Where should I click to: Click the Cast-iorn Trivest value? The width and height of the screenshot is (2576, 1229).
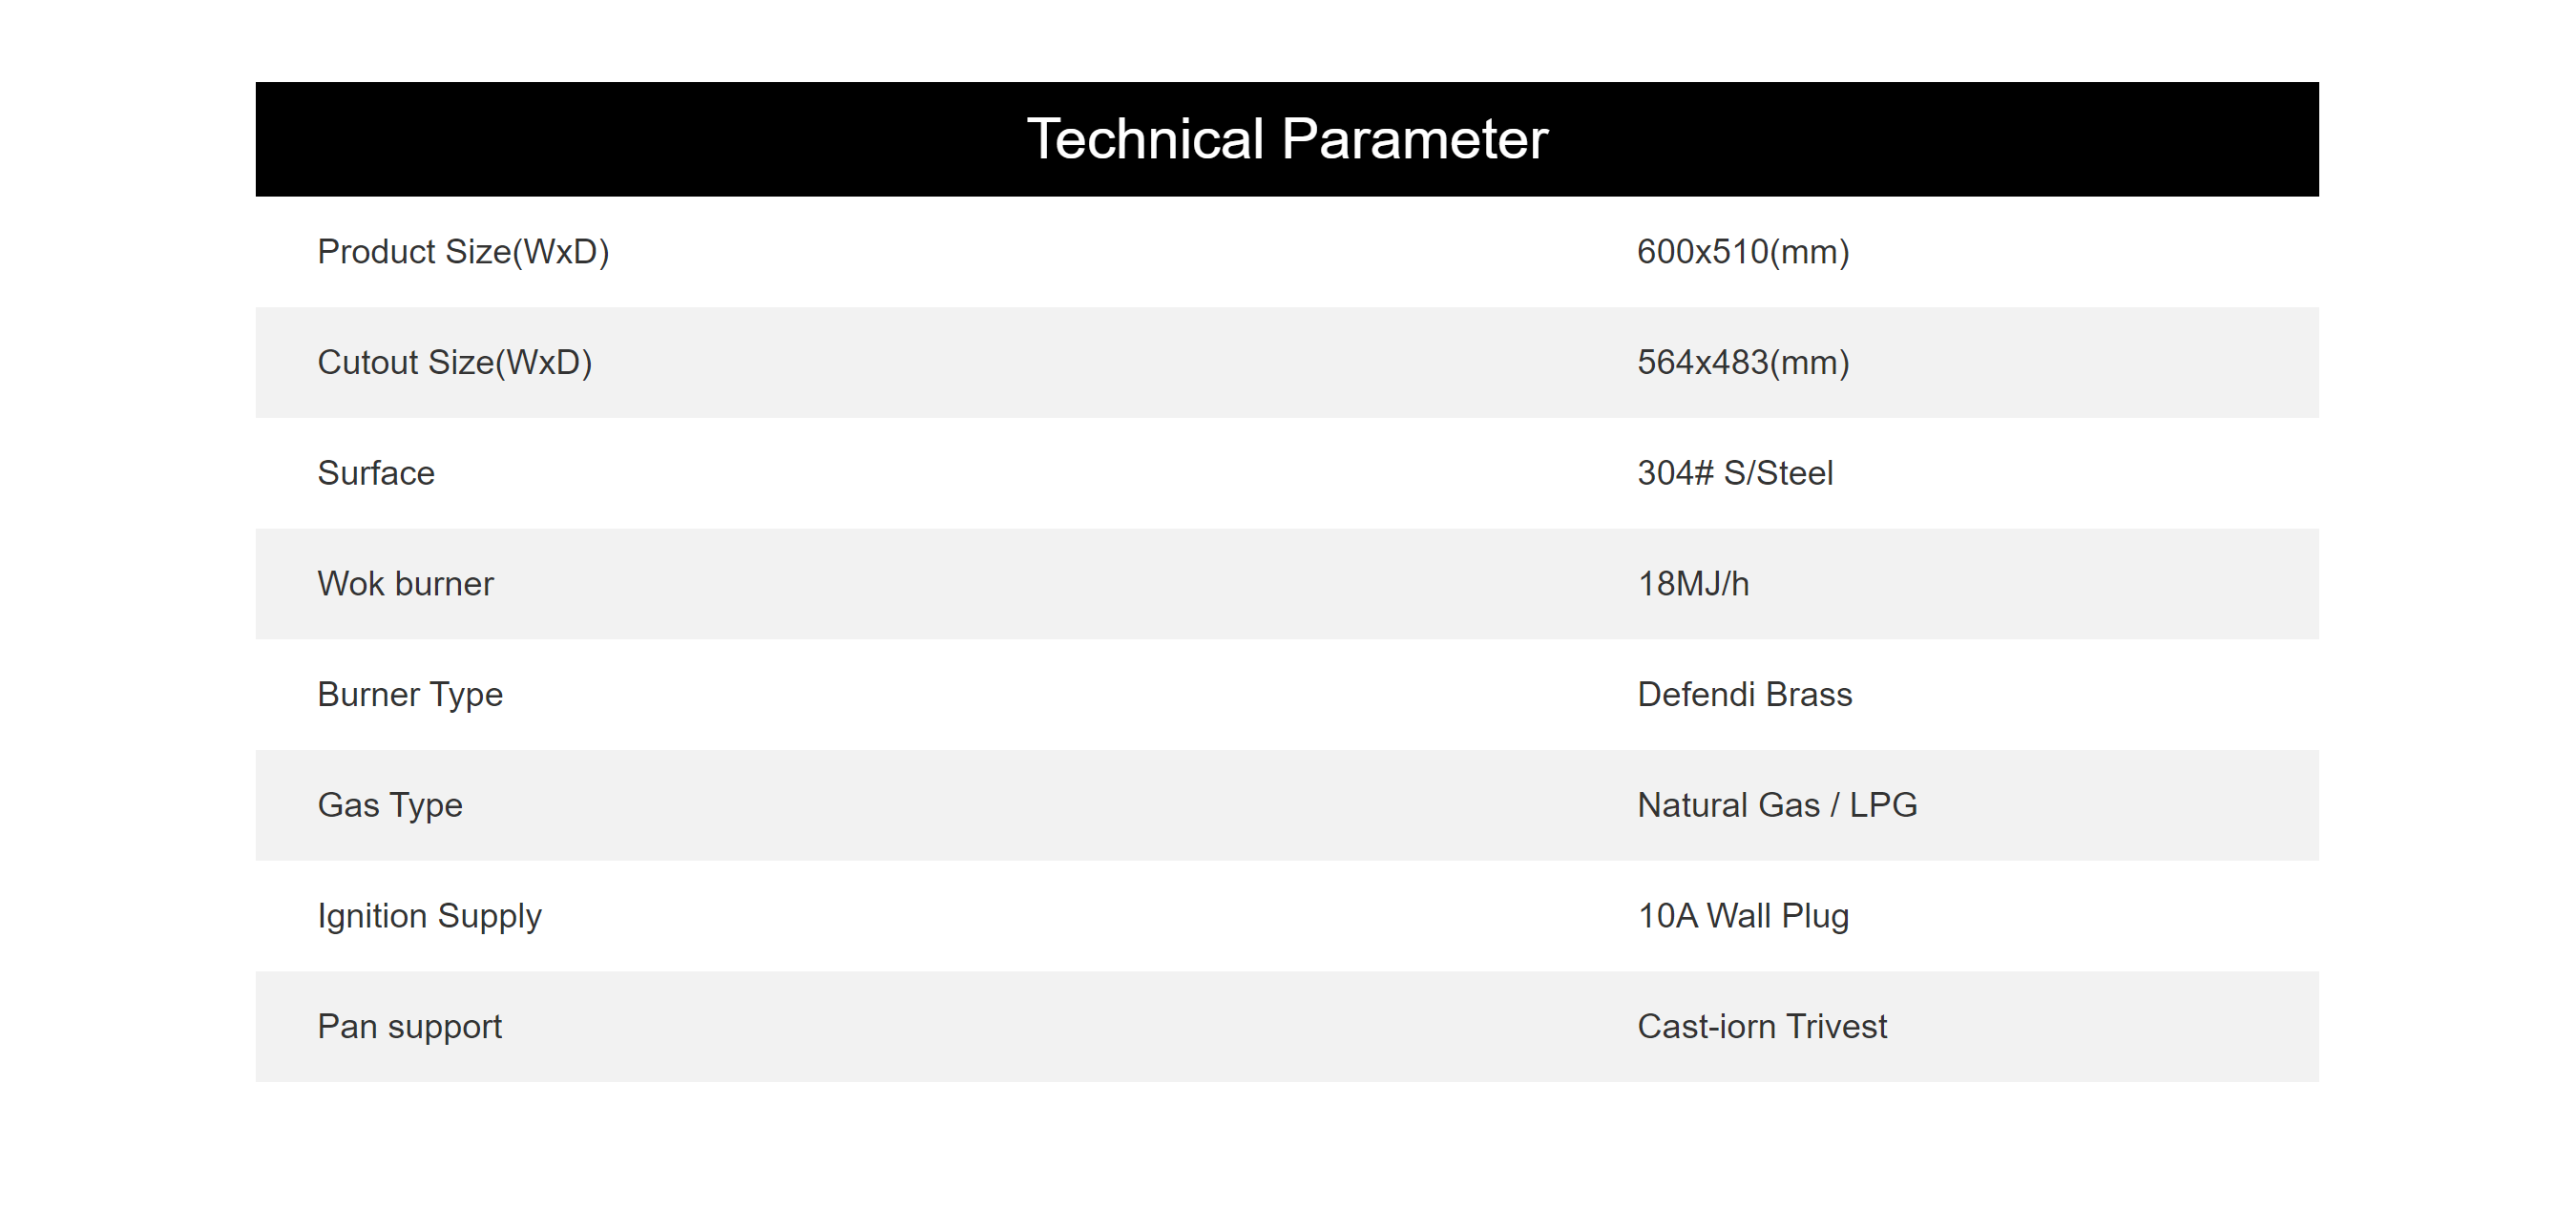click(1762, 1027)
